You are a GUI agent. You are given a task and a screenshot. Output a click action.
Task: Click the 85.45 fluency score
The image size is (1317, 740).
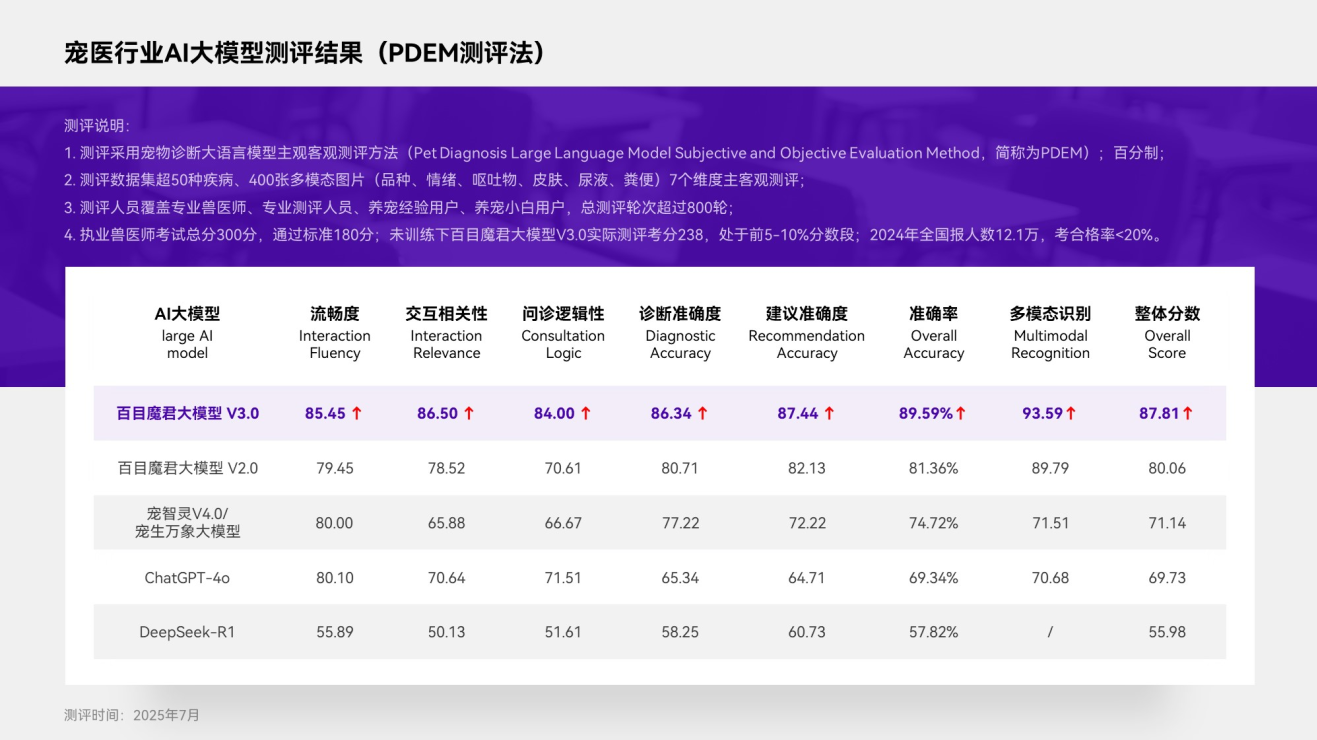[325, 413]
